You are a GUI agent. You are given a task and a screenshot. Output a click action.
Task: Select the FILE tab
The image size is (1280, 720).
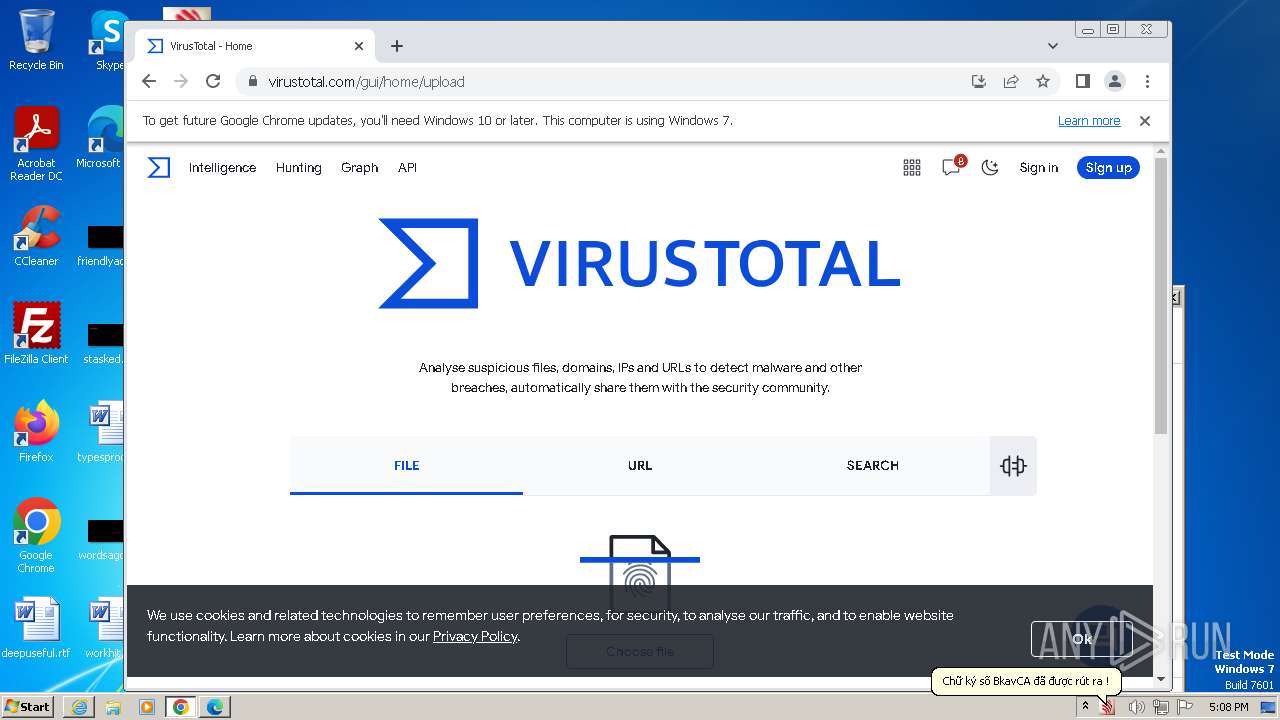pyautogui.click(x=406, y=465)
